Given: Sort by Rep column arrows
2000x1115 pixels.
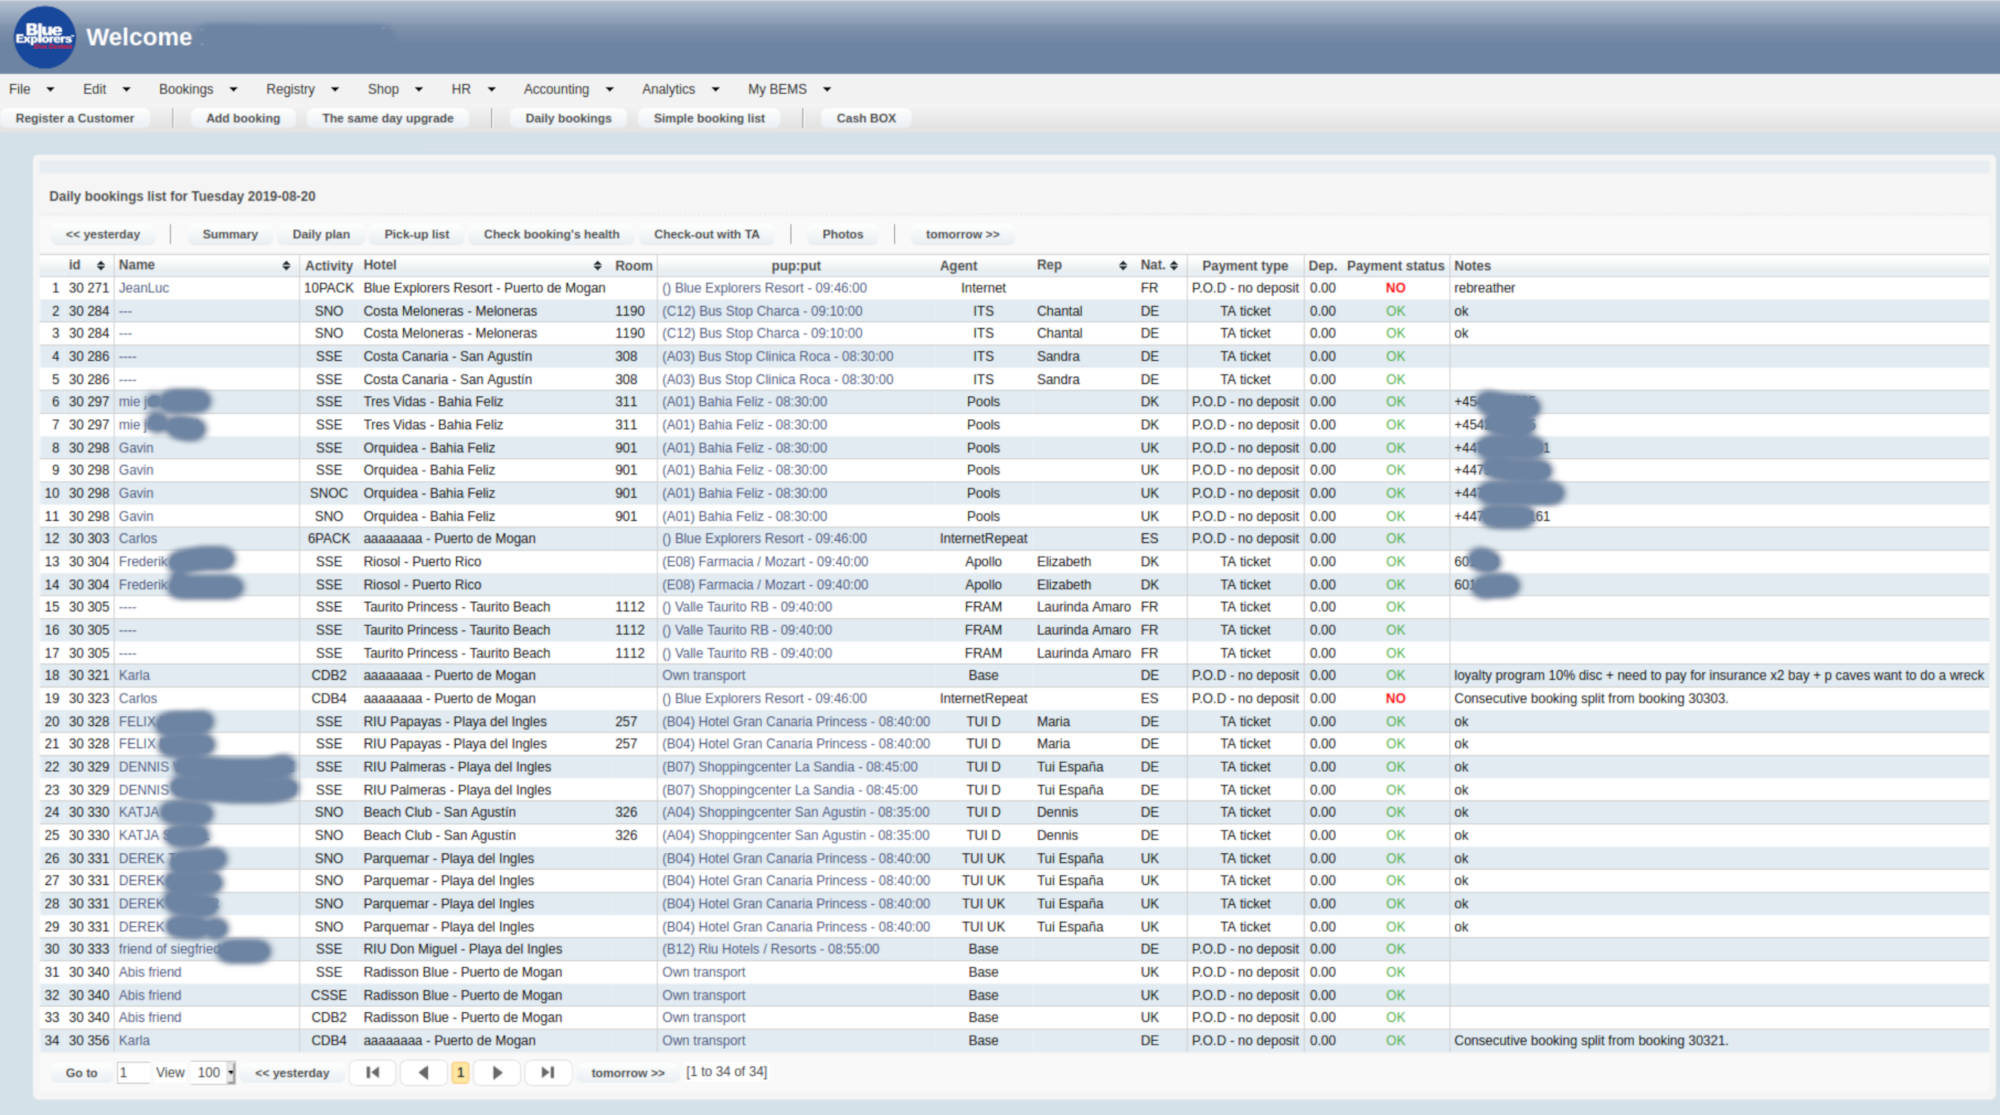Looking at the screenshot, I should (x=1123, y=266).
